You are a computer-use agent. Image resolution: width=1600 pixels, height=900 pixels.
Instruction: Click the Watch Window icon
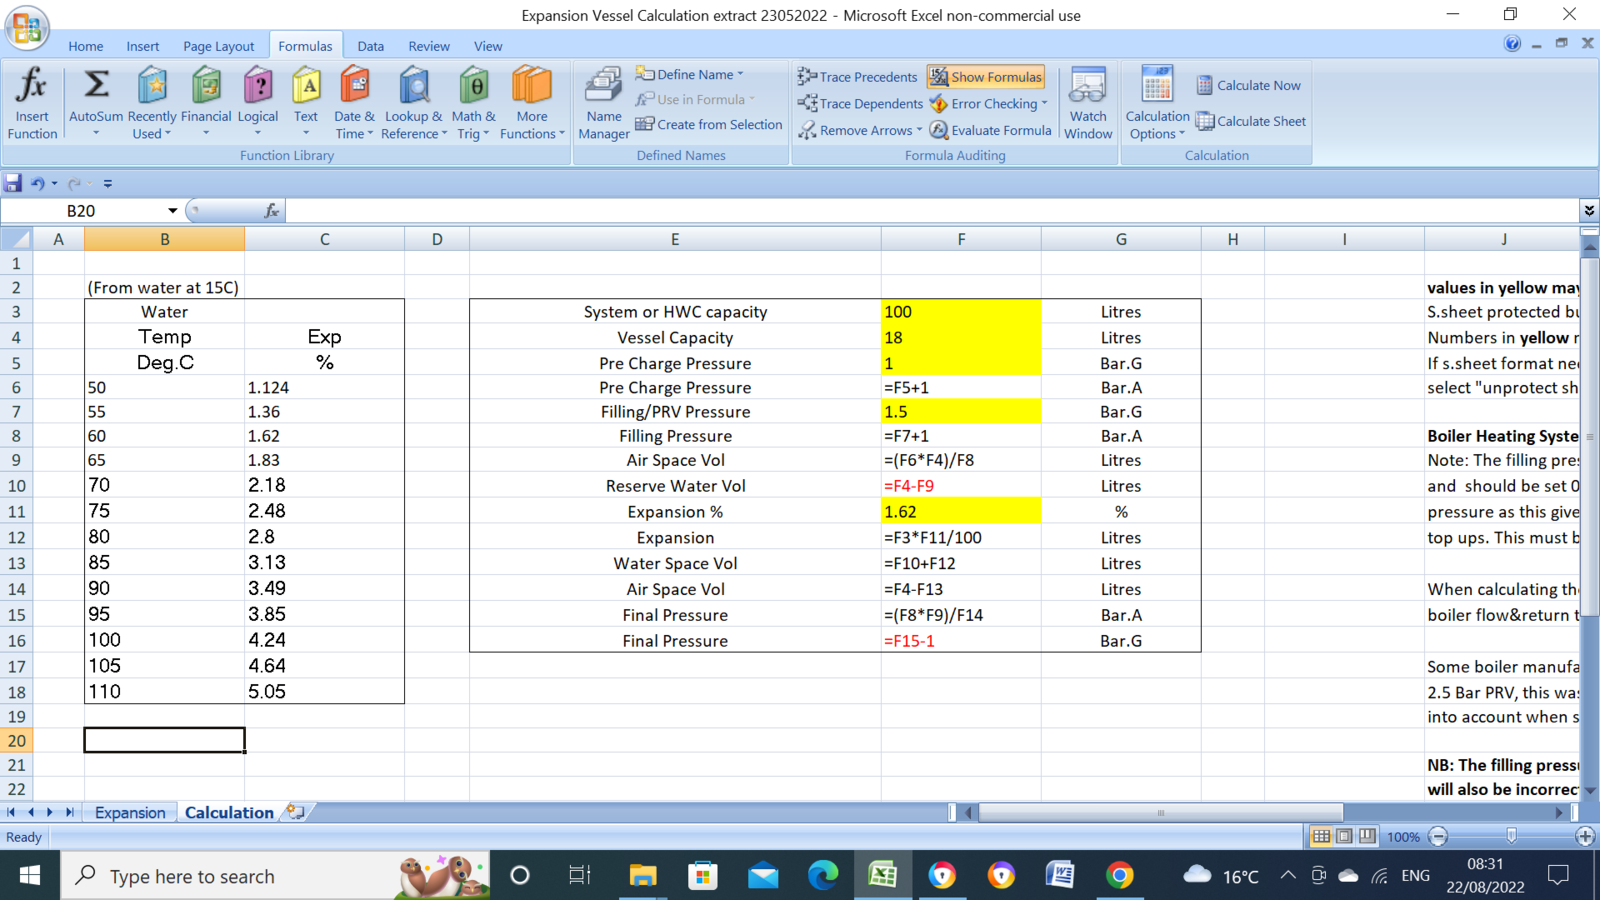point(1087,102)
